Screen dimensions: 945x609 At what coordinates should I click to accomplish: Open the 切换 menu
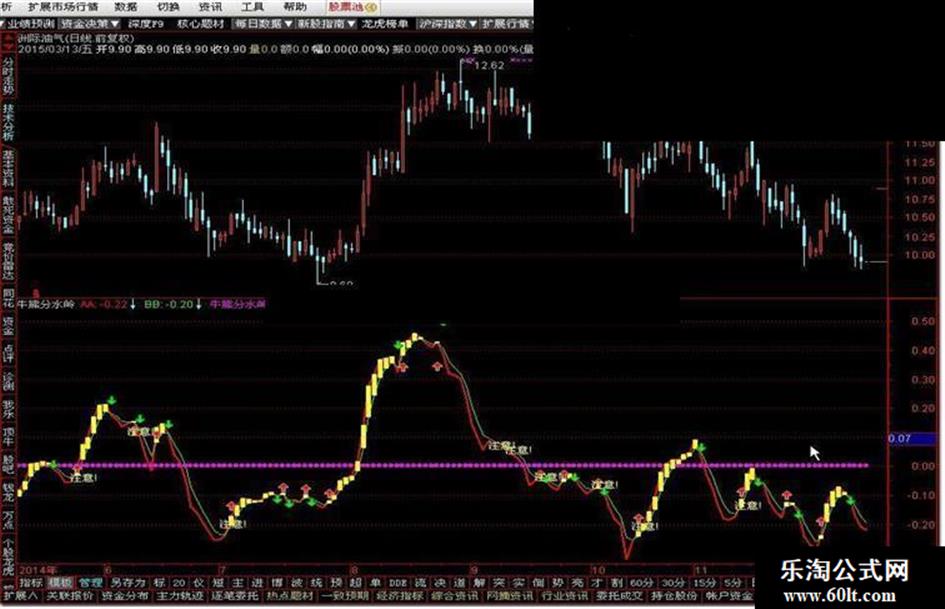(168, 7)
